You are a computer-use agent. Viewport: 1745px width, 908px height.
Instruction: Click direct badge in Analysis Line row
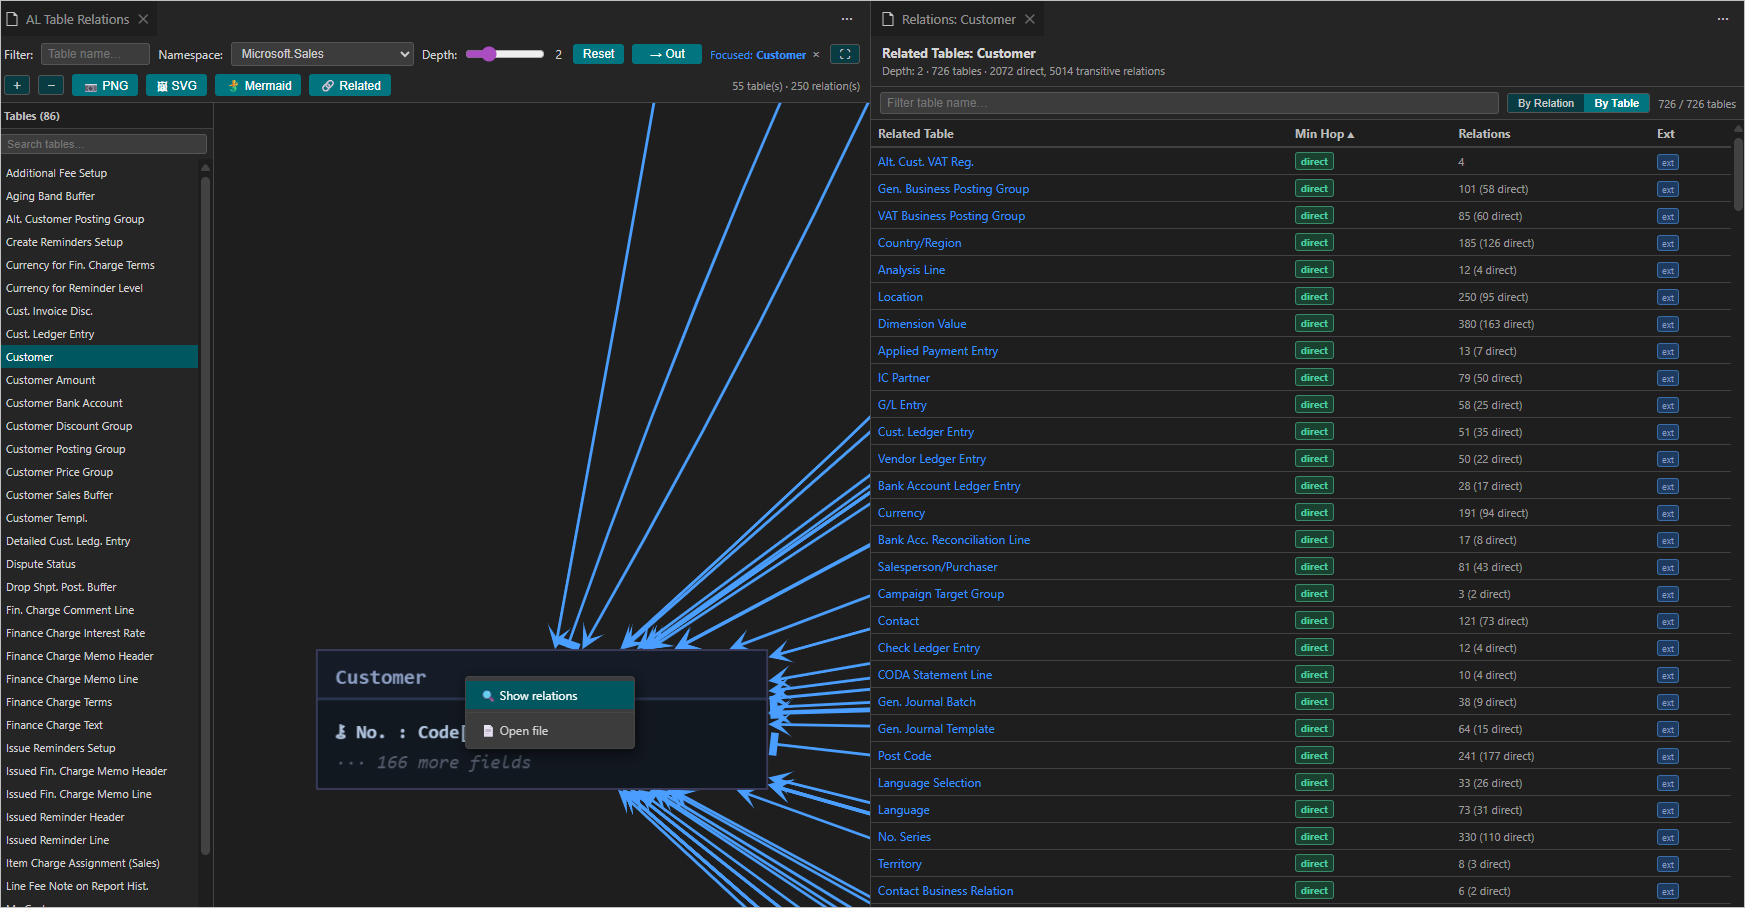(1314, 270)
